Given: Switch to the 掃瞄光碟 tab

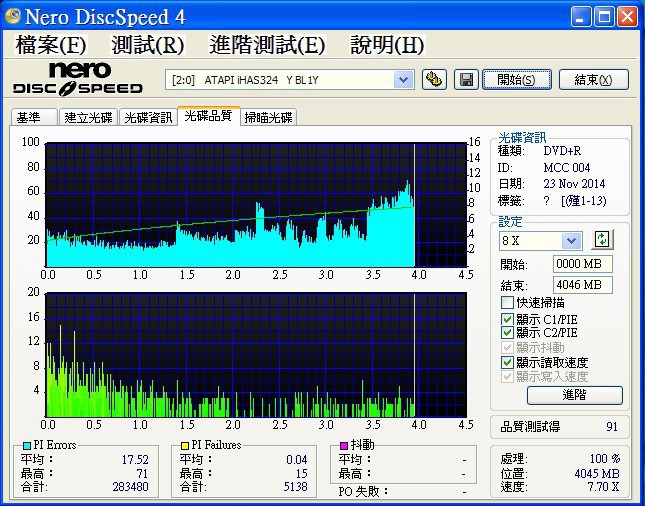Looking at the screenshot, I should tap(268, 117).
